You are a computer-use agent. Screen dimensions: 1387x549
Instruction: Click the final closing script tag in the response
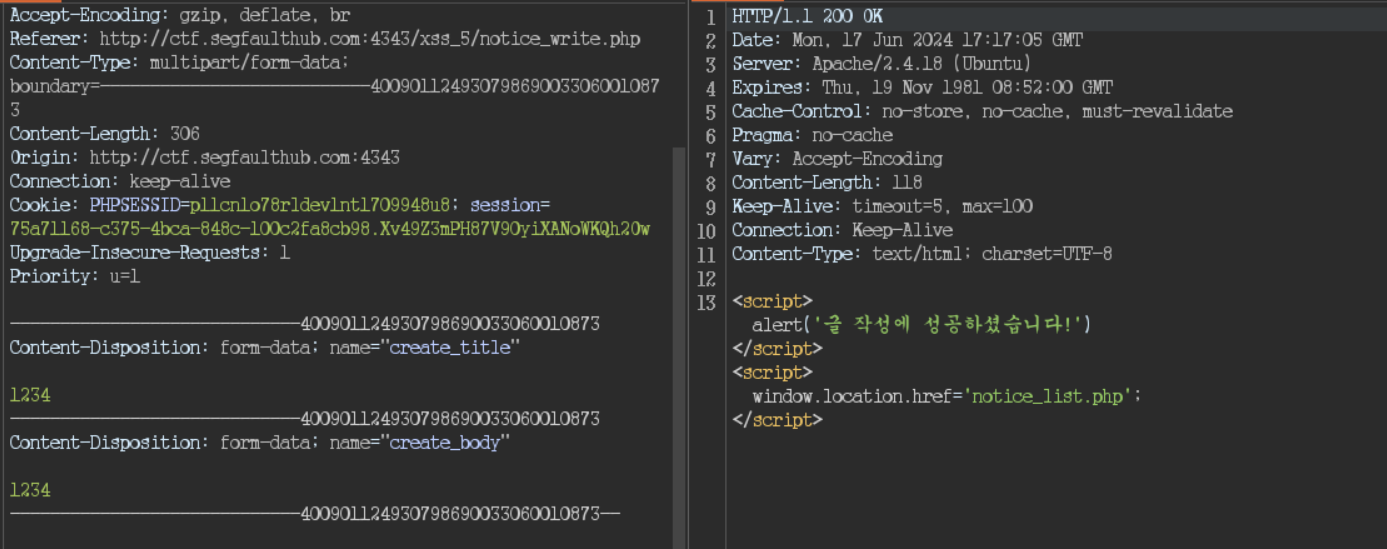(777, 420)
